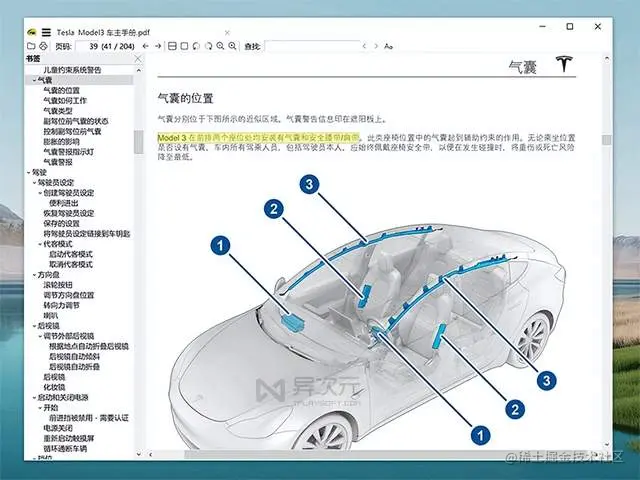
Task: Open bookmark 重新启动触摸屏
Action: (69, 438)
